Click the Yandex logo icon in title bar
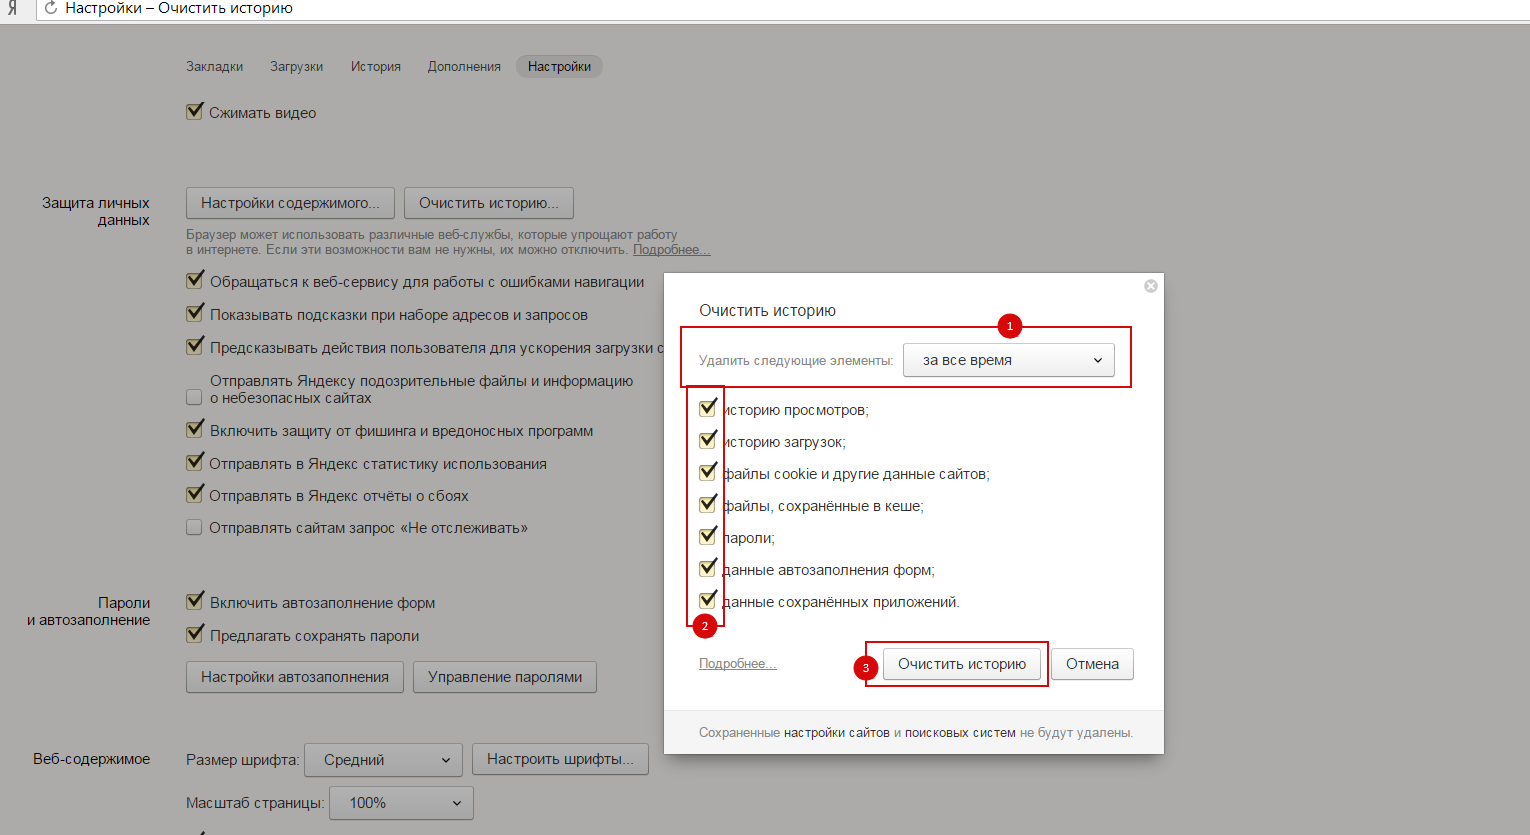The width and height of the screenshot is (1530, 835). pos(13,8)
